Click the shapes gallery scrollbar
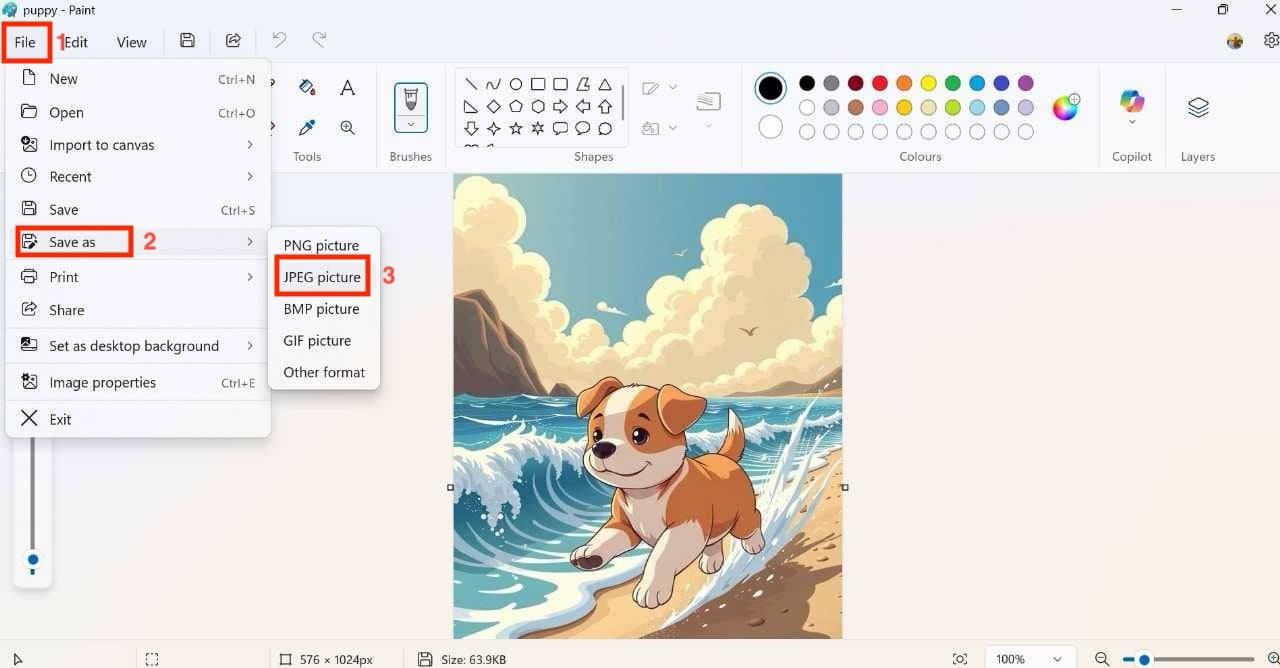The width and height of the screenshot is (1280, 668). click(623, 101)
